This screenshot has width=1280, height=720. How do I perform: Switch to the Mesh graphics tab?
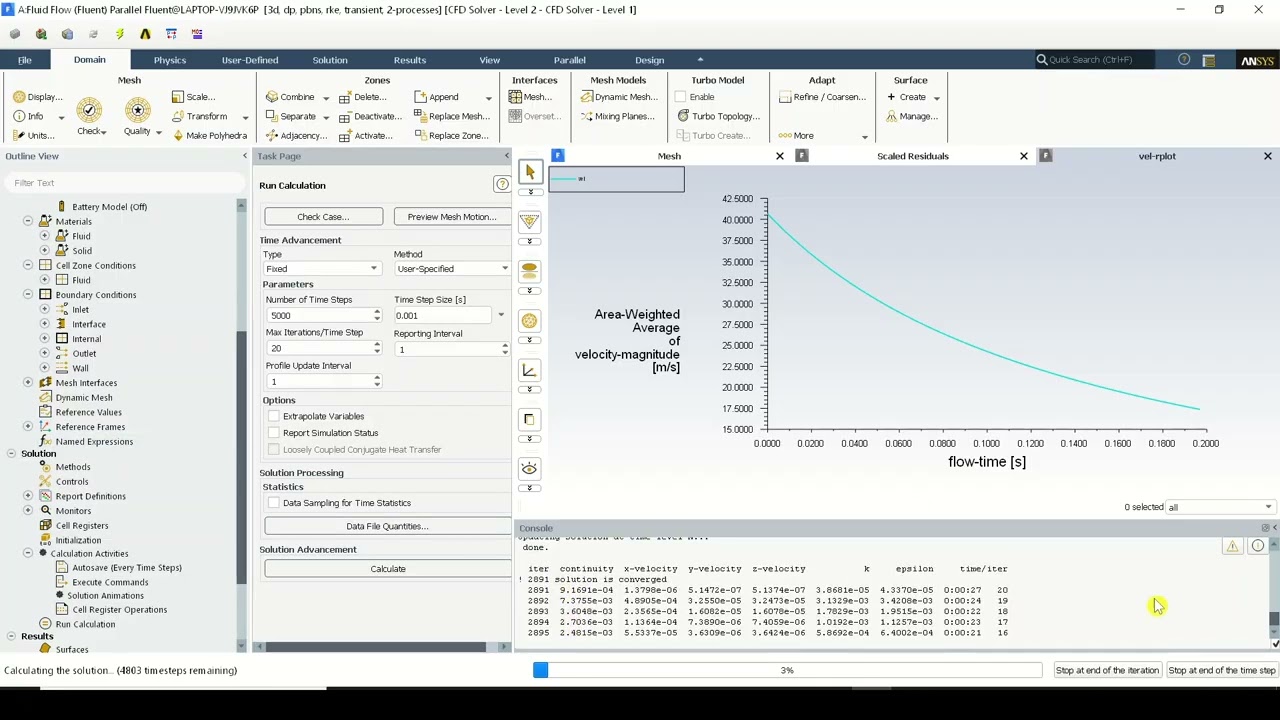click(669, 156)
